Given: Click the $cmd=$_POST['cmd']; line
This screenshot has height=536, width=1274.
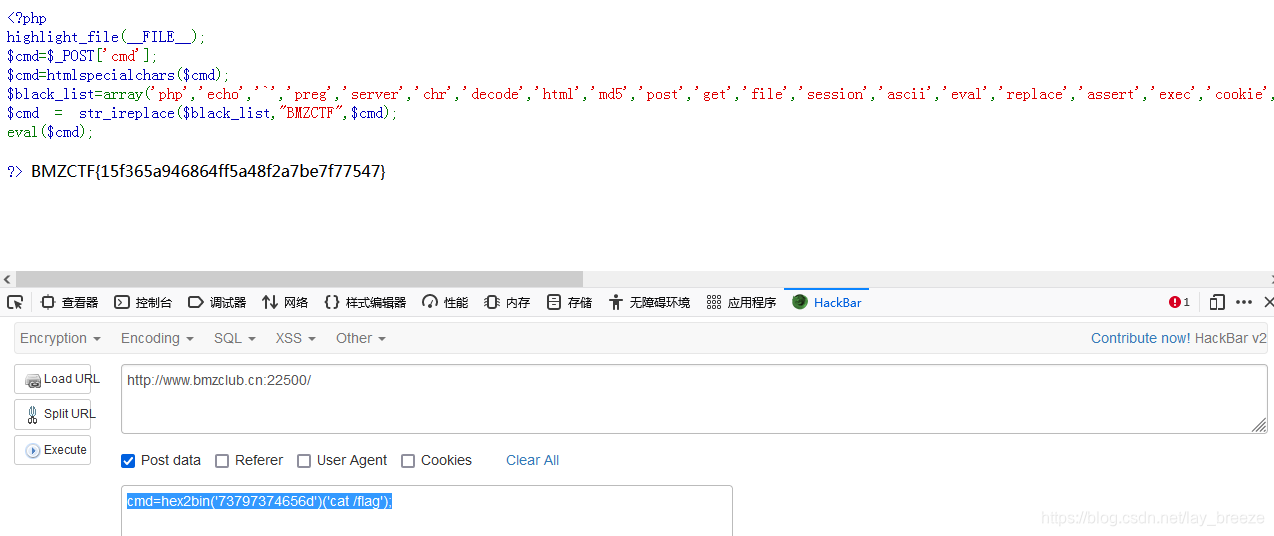Looking at the screenshot, I should (x=82, y=56).
